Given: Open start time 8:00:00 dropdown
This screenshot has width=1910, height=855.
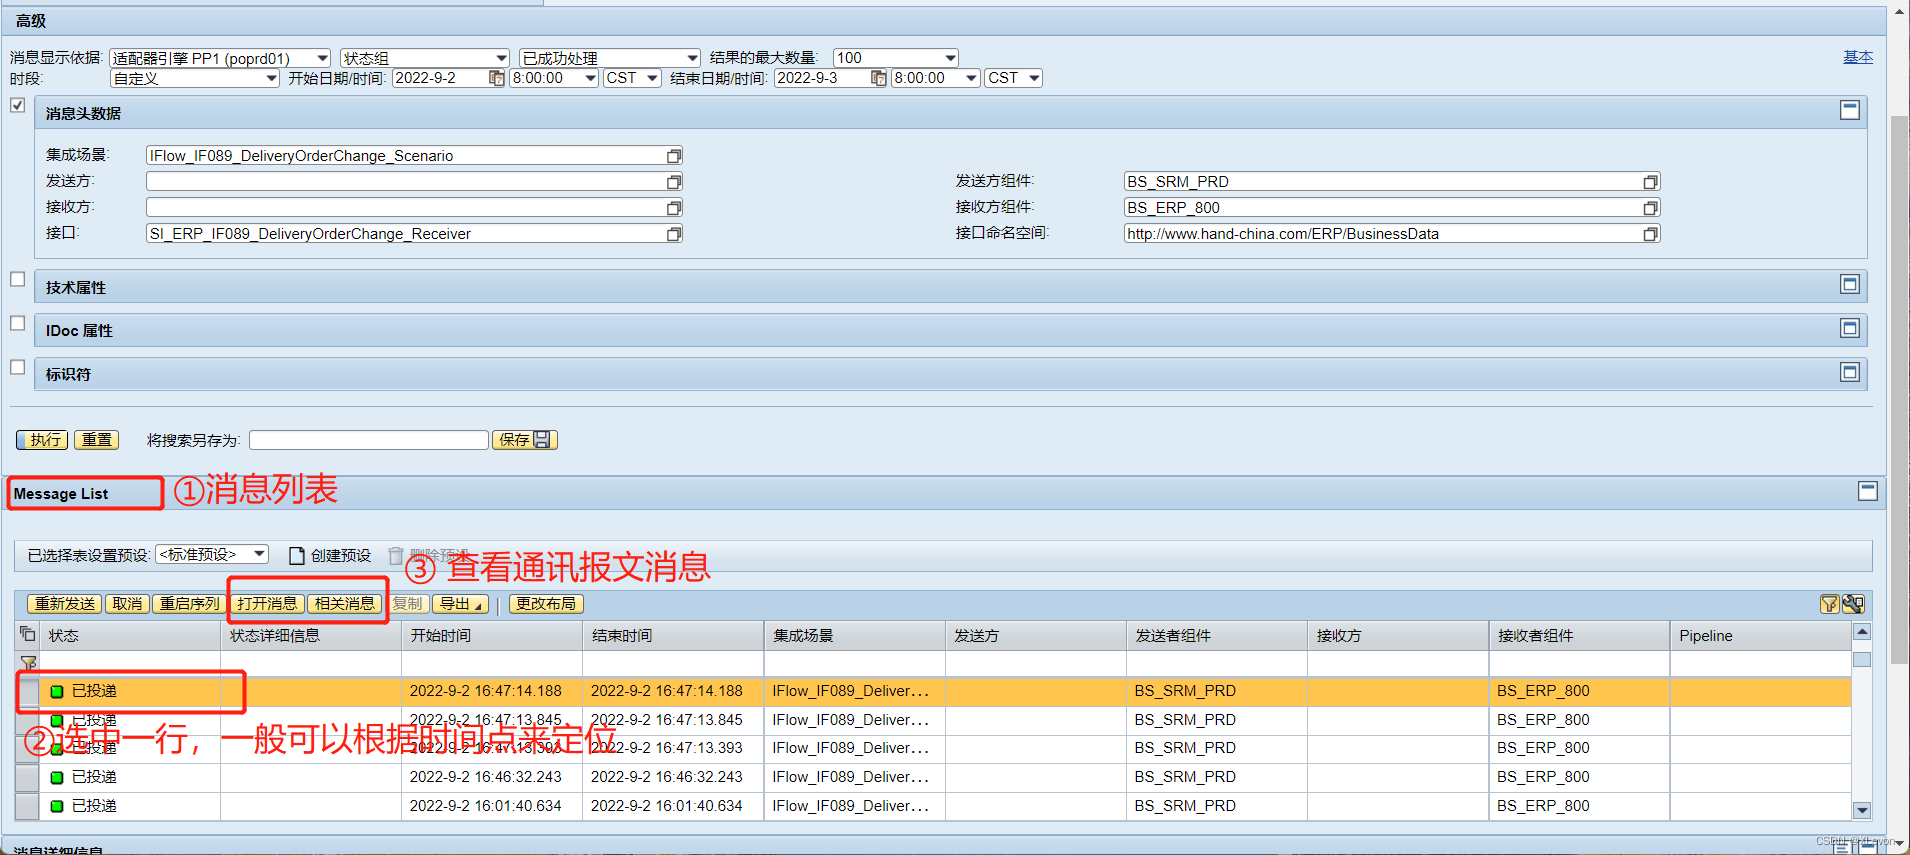Looking at the screenshot, I should pos(590,78).
